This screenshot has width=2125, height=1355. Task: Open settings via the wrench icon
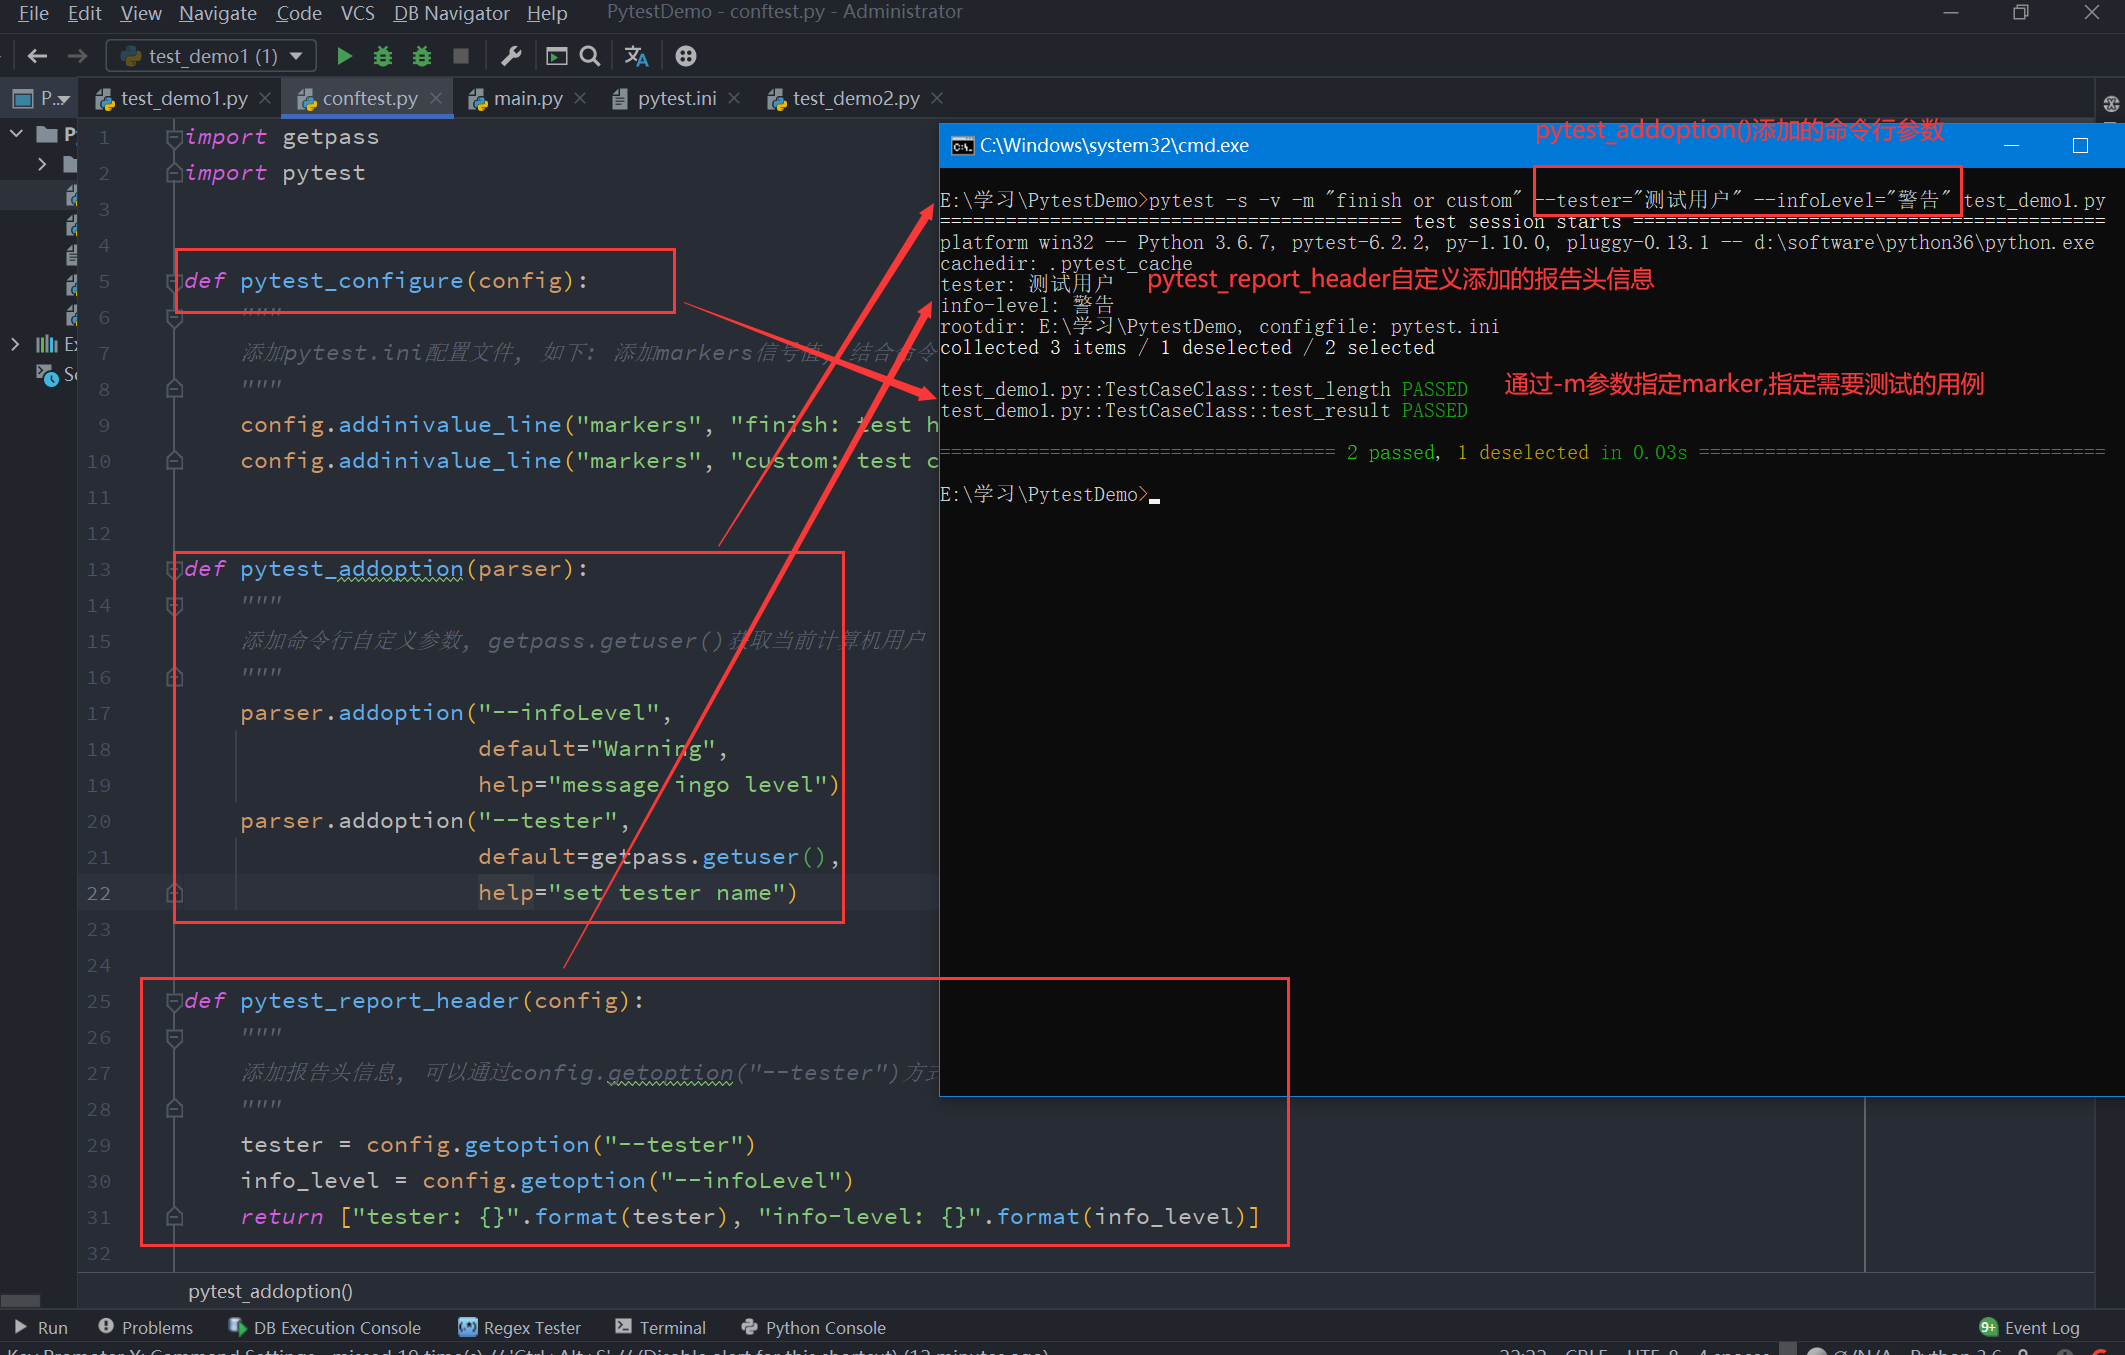coord(512,56)
